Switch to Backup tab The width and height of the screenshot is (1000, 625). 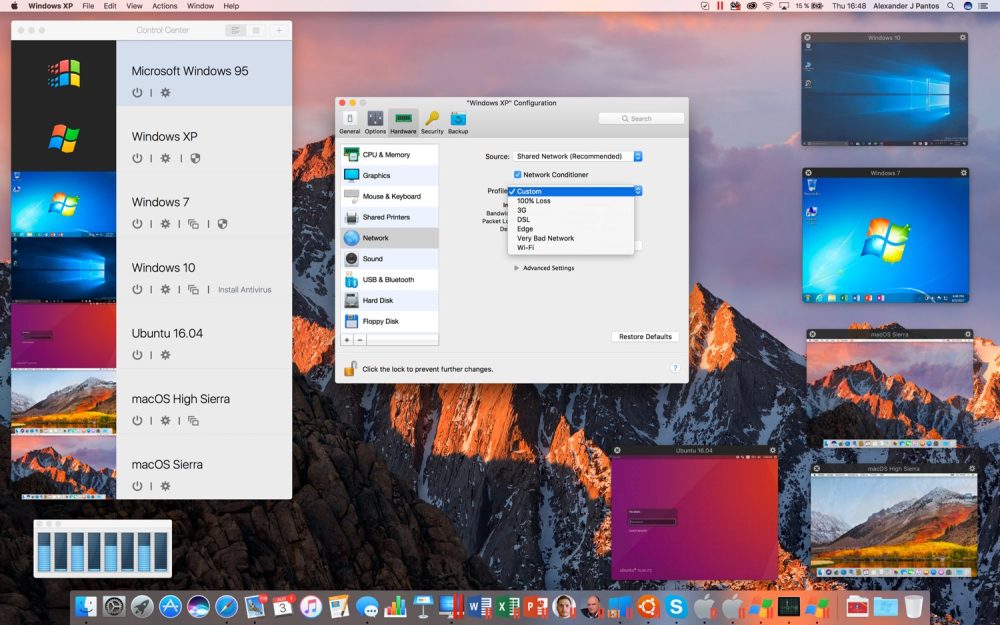click(458, 122)
